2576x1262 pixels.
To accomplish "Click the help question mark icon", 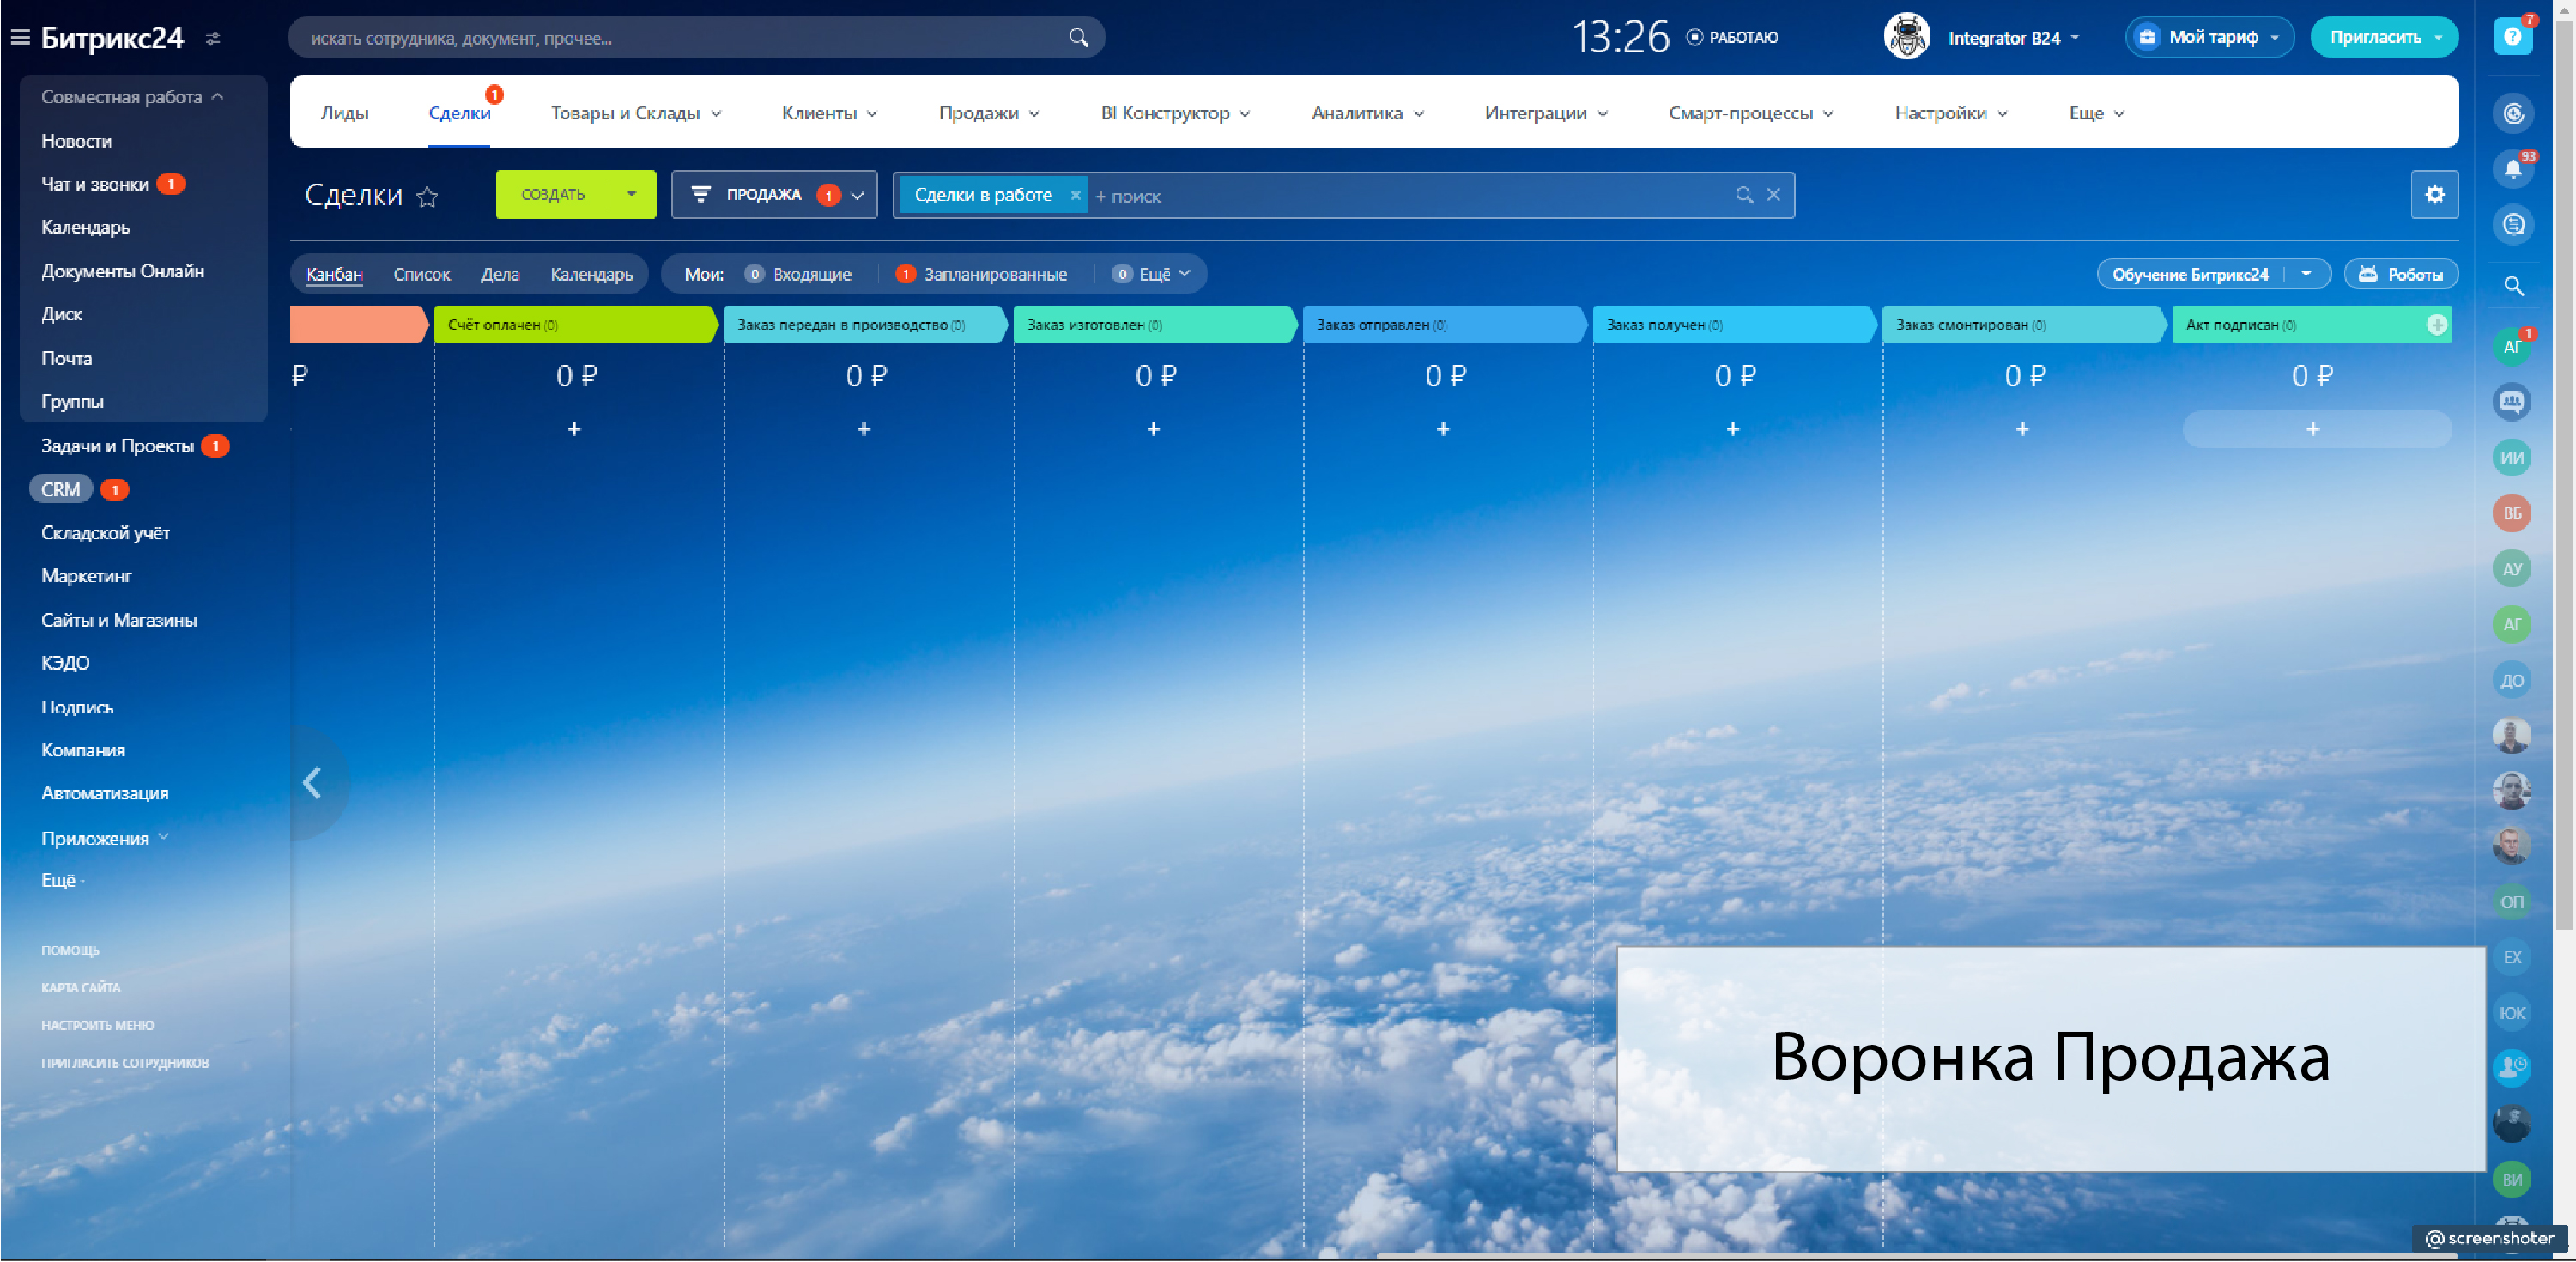I will [2512, 37].
